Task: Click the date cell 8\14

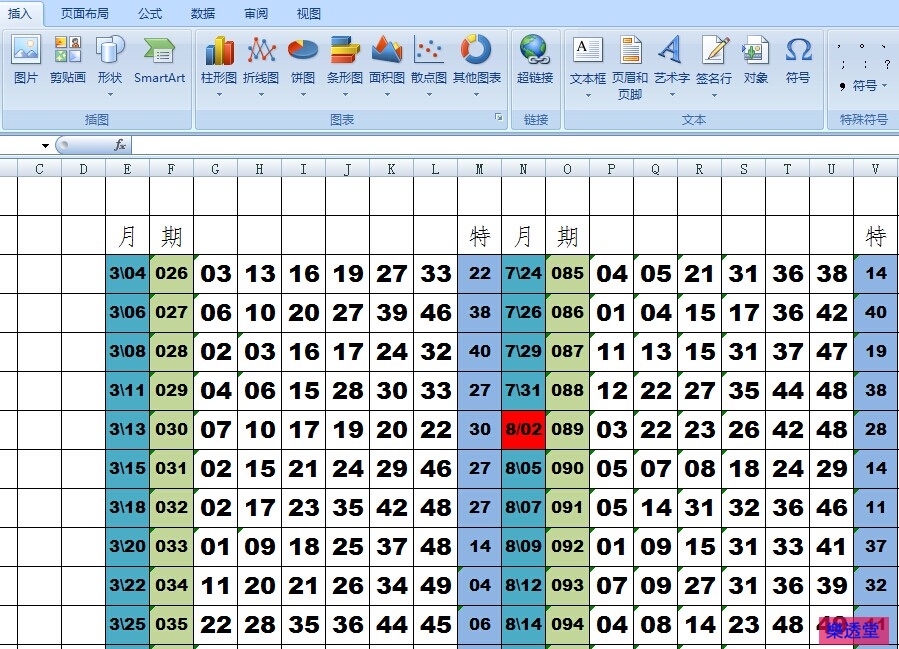Action: (x=523, y=624)
